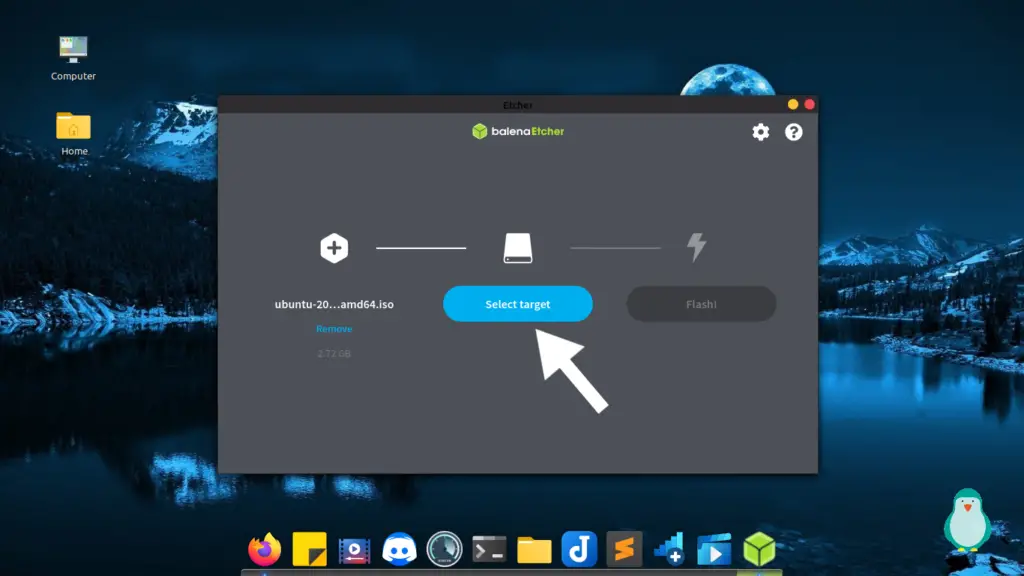Screen dimensions: 1024x576
Task: Launch the blue media player dock icon
Action: [714, 549]
